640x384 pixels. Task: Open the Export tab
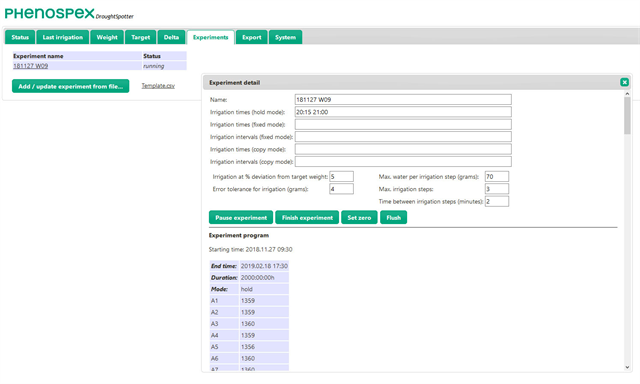tap(251, 37)
